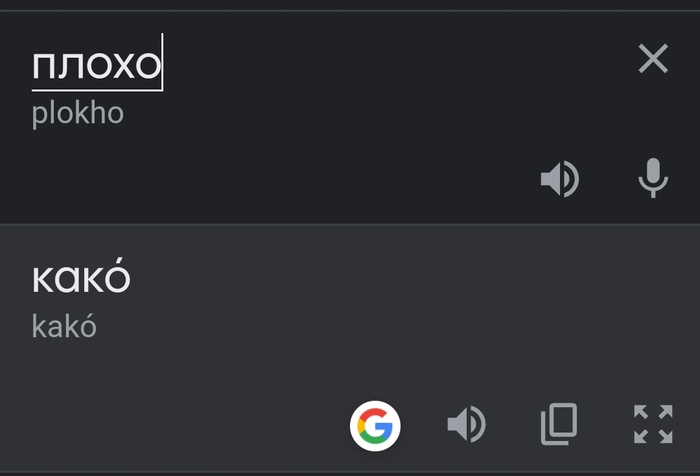Play audio of the translation како́

[466, 426]
